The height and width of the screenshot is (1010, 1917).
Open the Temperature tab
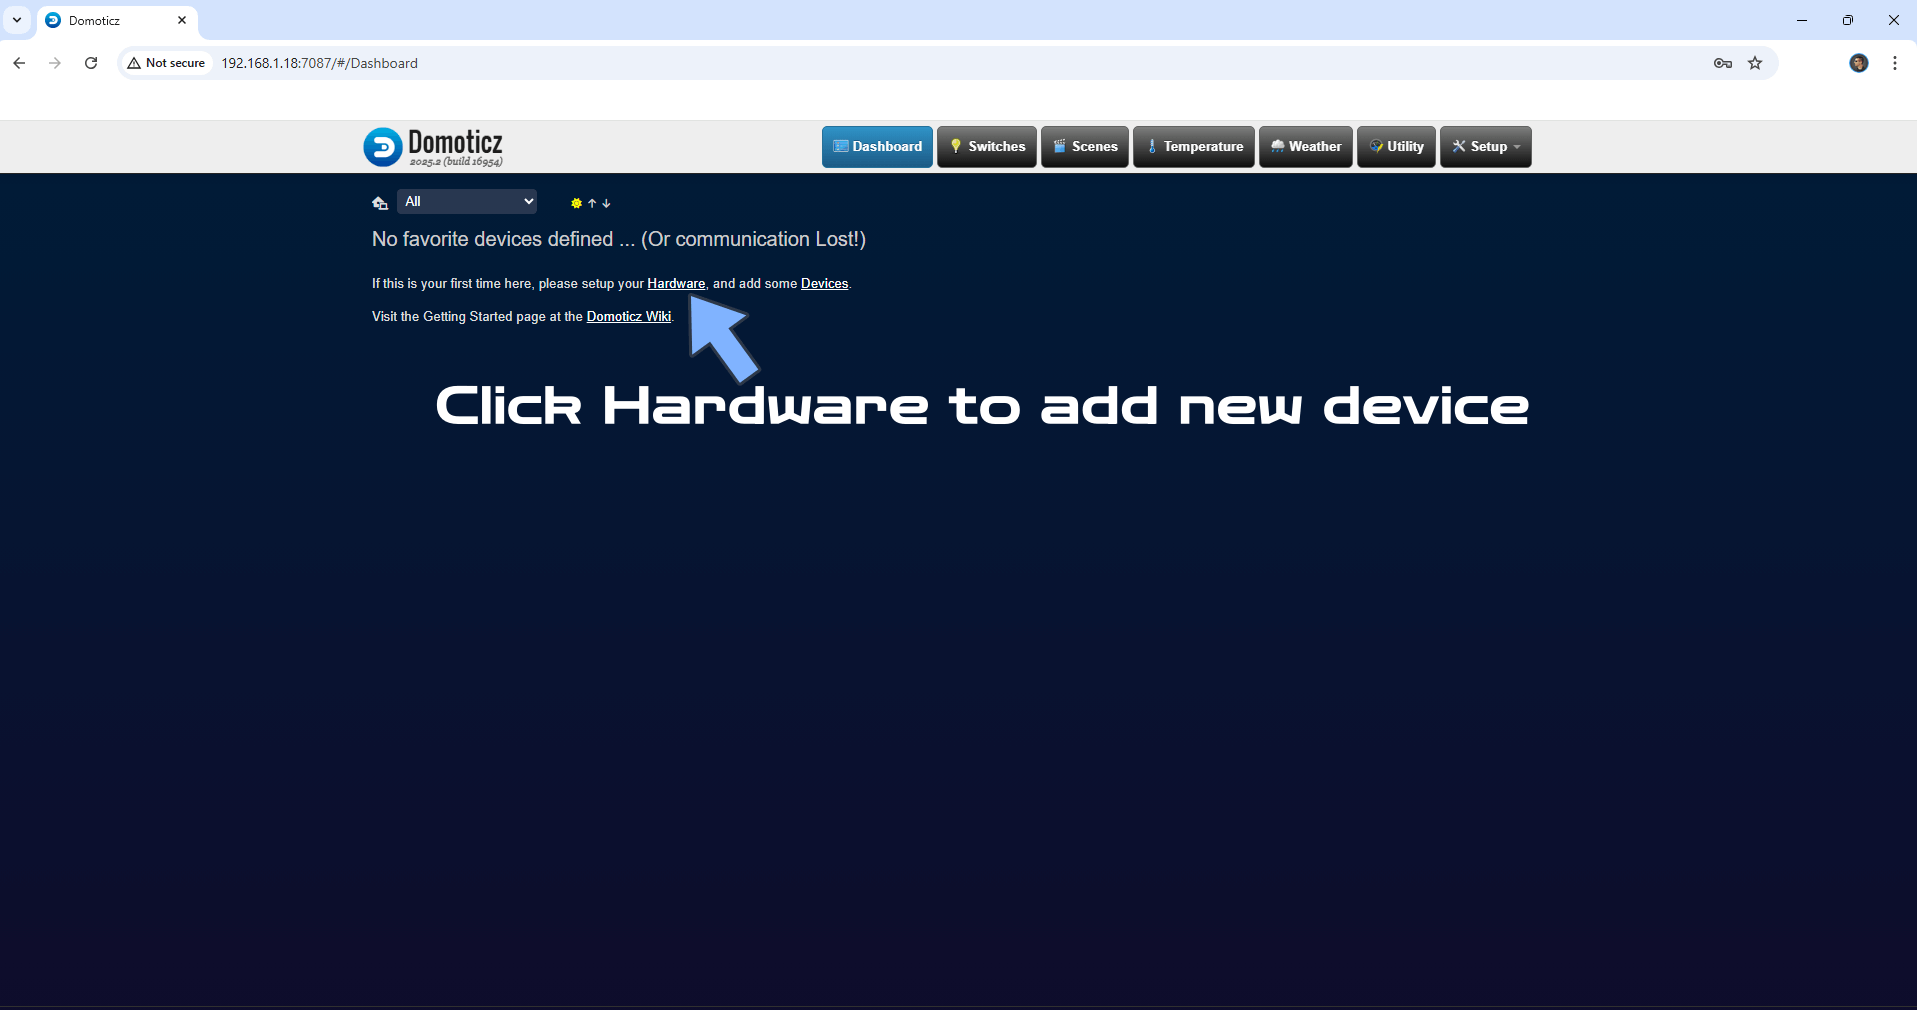(x=1193, y=147)
